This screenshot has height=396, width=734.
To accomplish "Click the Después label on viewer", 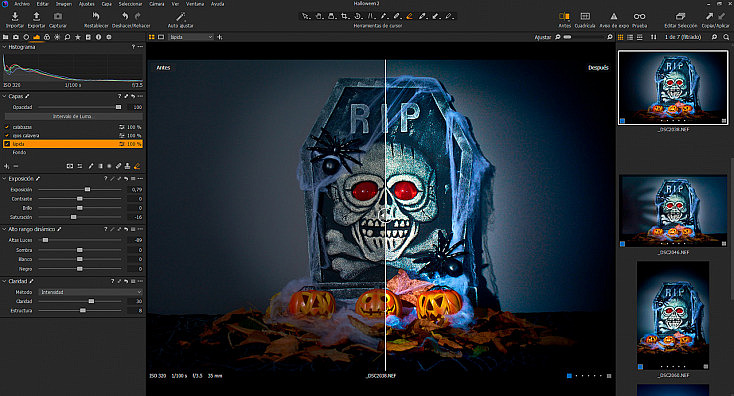I will pos(598,68).
